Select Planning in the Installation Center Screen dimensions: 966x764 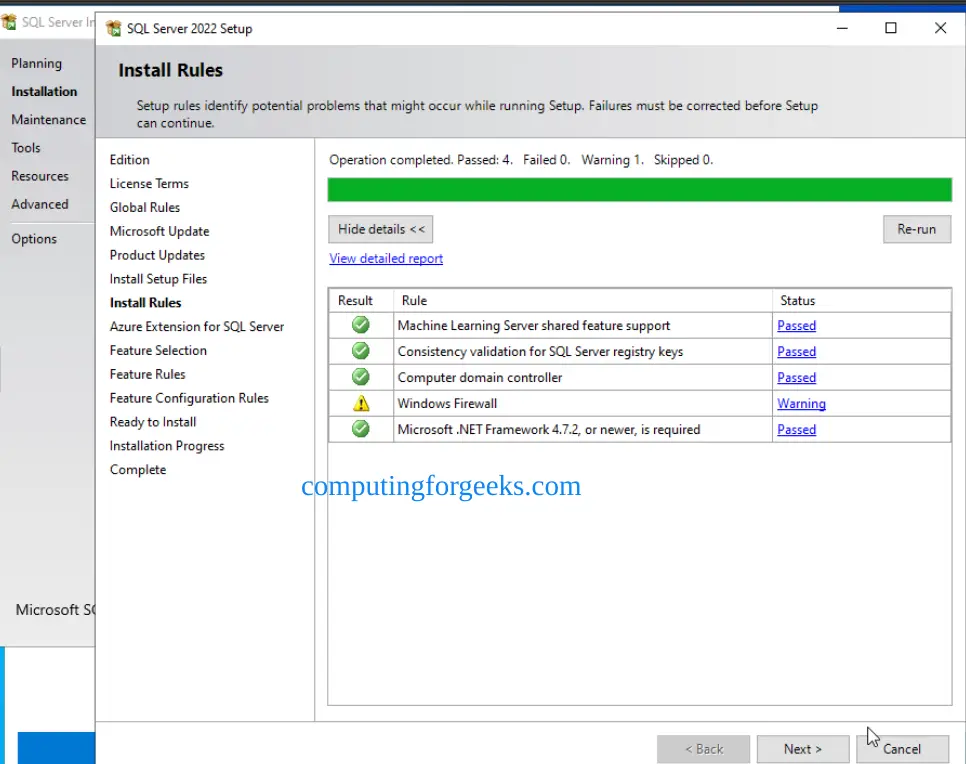(x=36, y=63)
